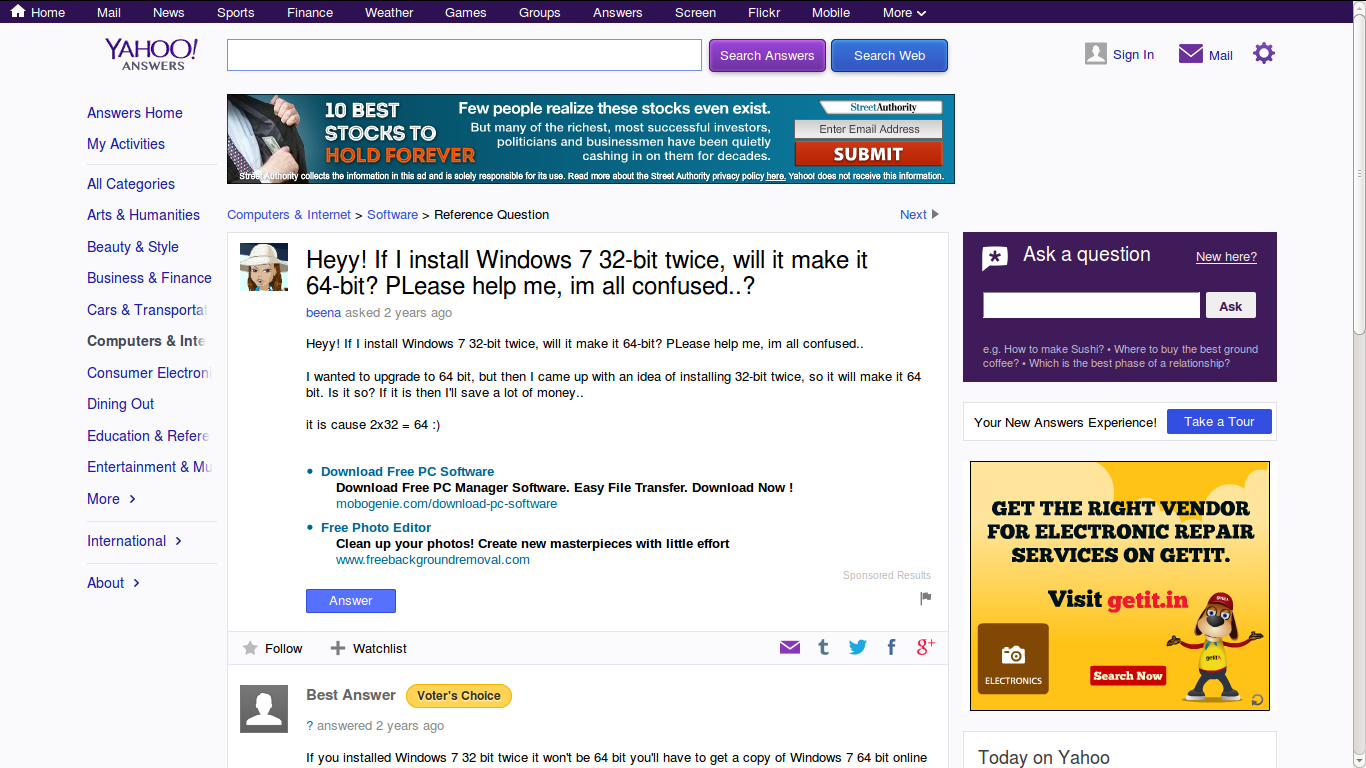Open Free Photo Editor sponsored link
Screen dimensions: 1366x768
click(376, 528)
